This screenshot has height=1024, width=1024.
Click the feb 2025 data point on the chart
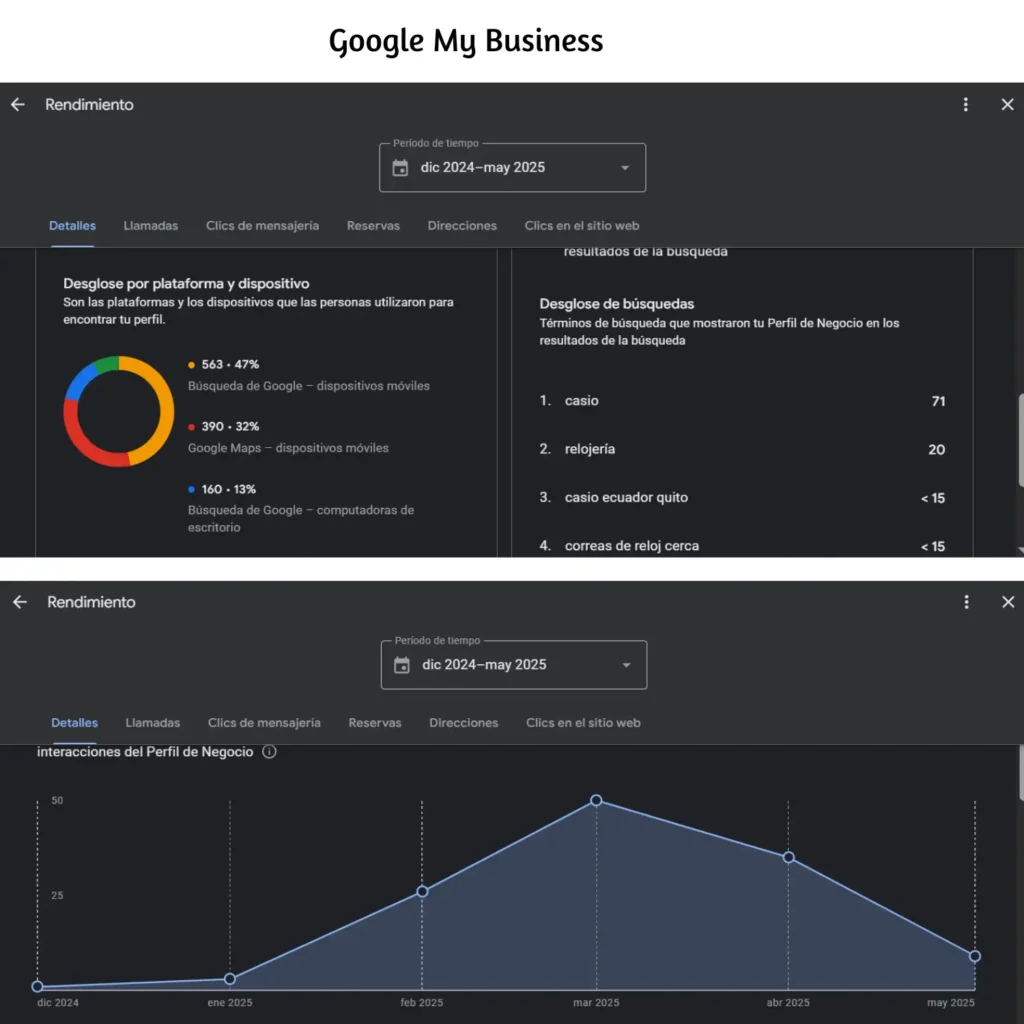tap(422, 891)
